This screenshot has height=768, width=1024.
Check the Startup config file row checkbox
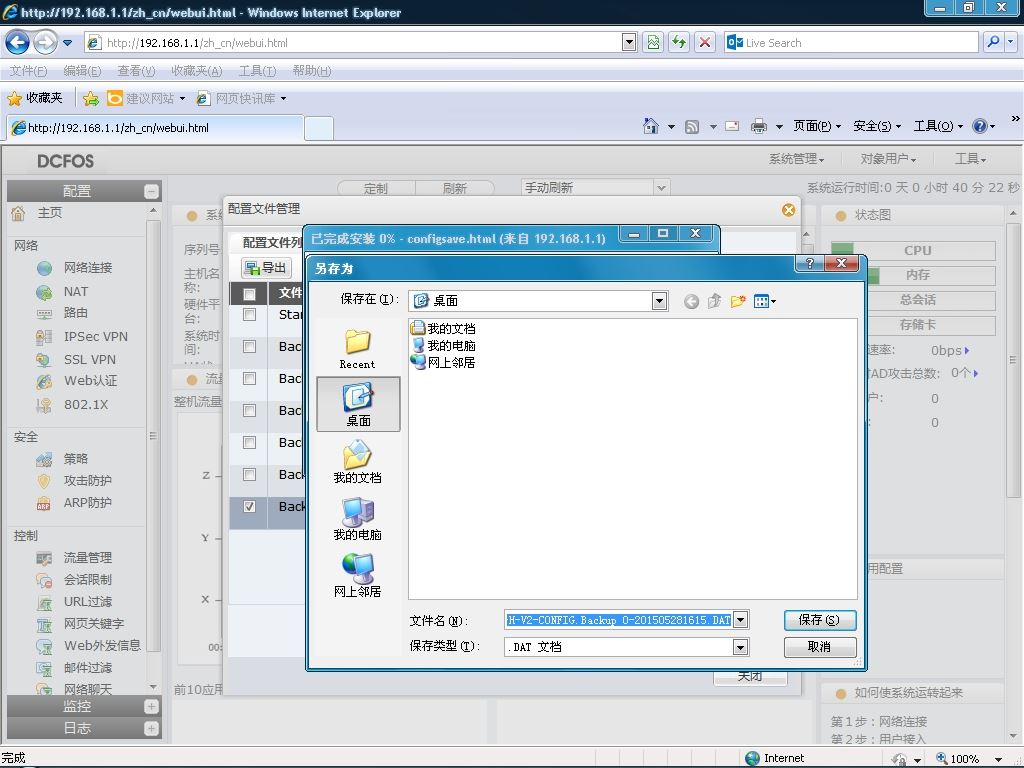coord(249,315)
